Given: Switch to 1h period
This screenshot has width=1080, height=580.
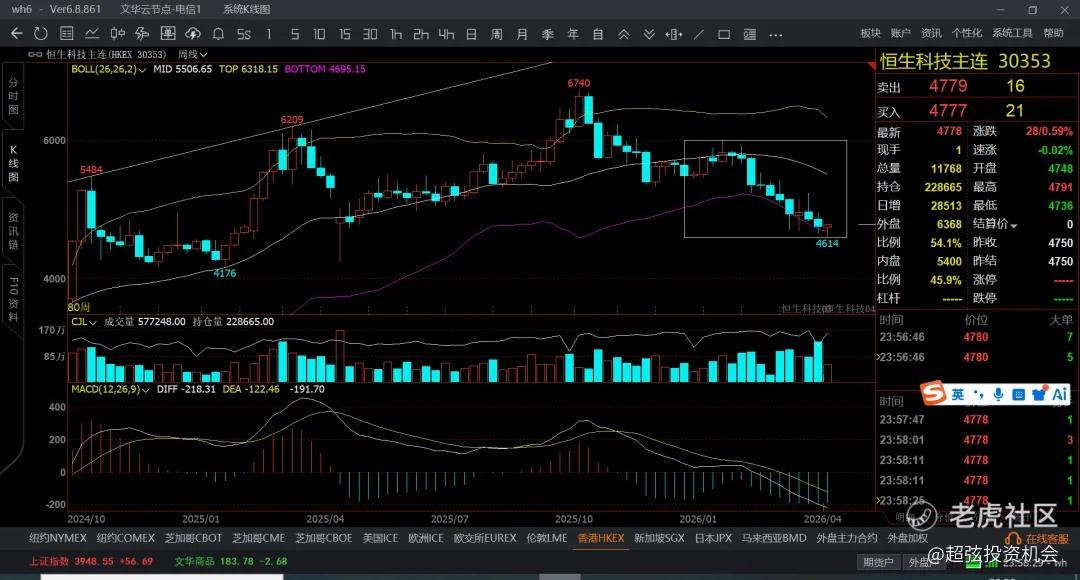Looking at the screenshot, I should pyautogui.click(x=395, y=34).
